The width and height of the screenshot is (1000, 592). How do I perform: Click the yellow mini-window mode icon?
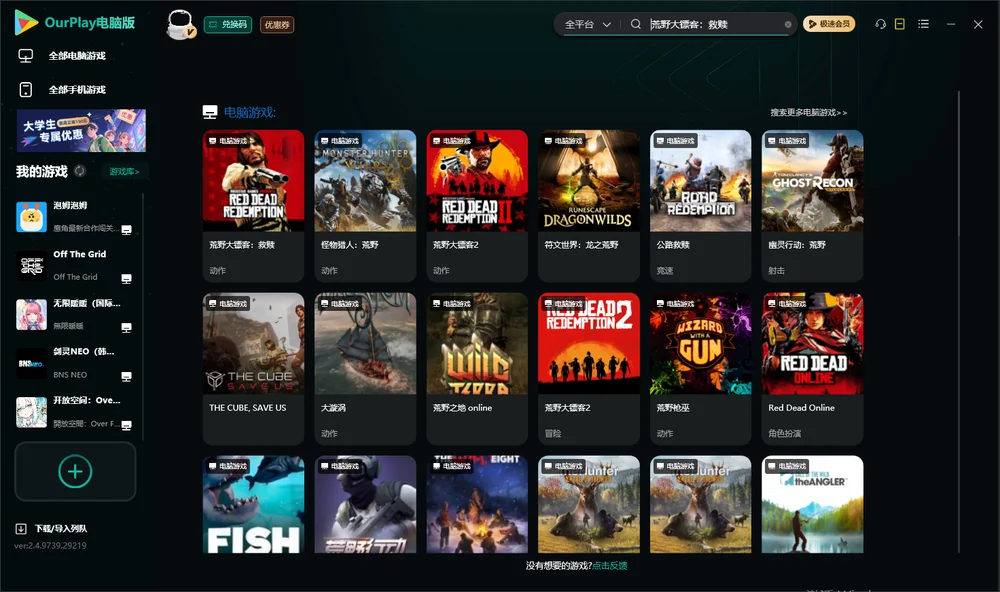[900, 24]
